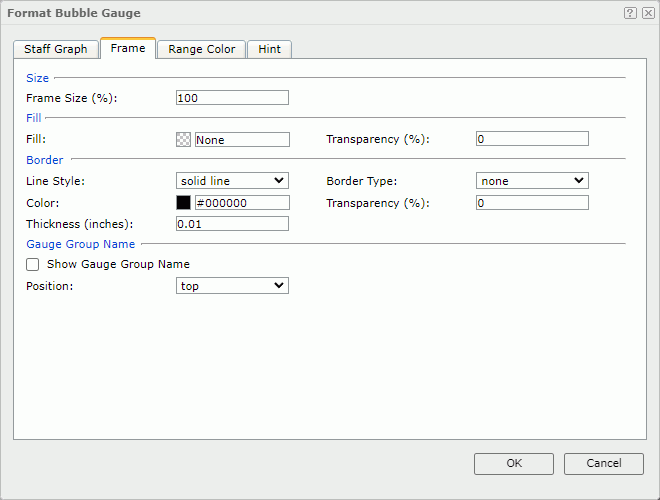Click the border Color hex field
Viewport: 660px width, 500px height.
click(242, 203)
